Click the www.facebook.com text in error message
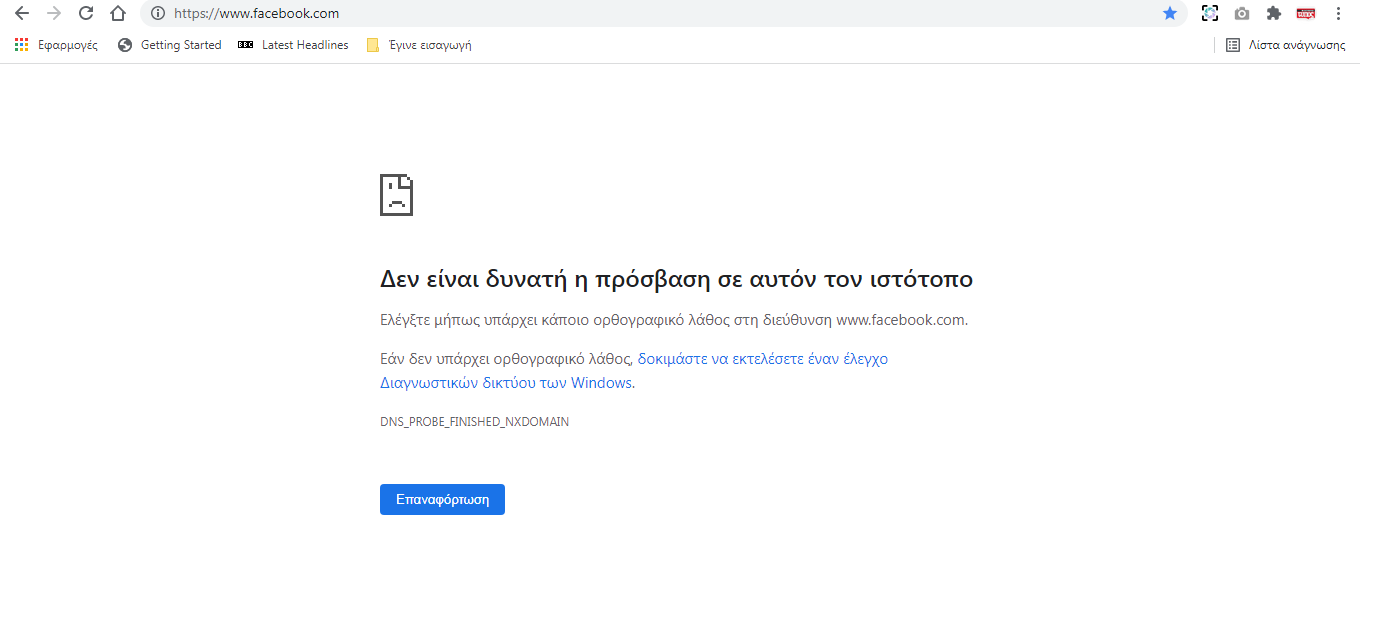The width and height of the screenshot is (1373, 618). (900, 321)
